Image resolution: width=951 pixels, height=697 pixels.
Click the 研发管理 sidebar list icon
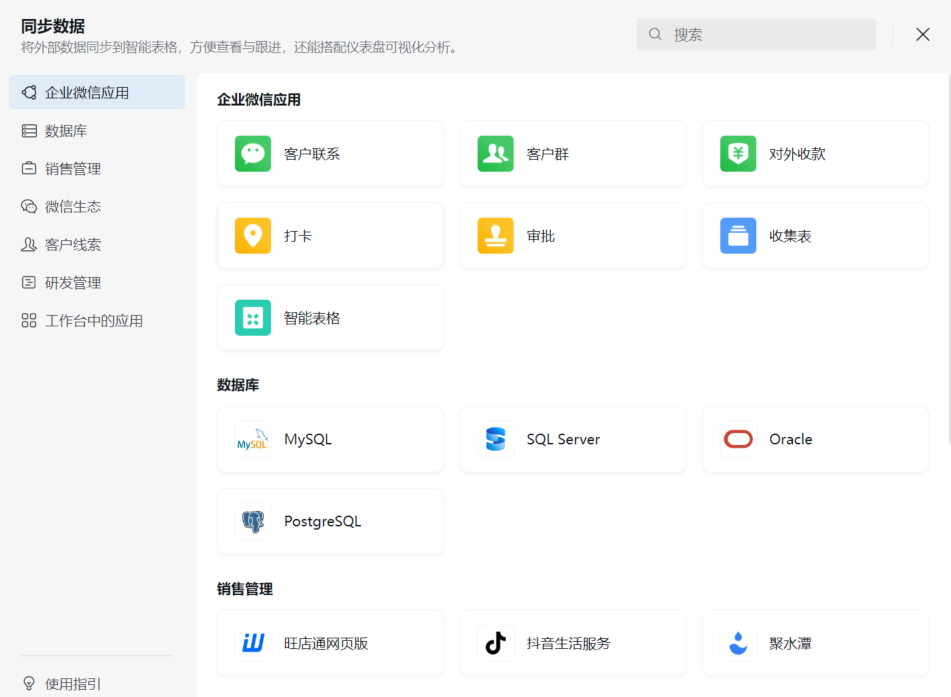point(29,283)
